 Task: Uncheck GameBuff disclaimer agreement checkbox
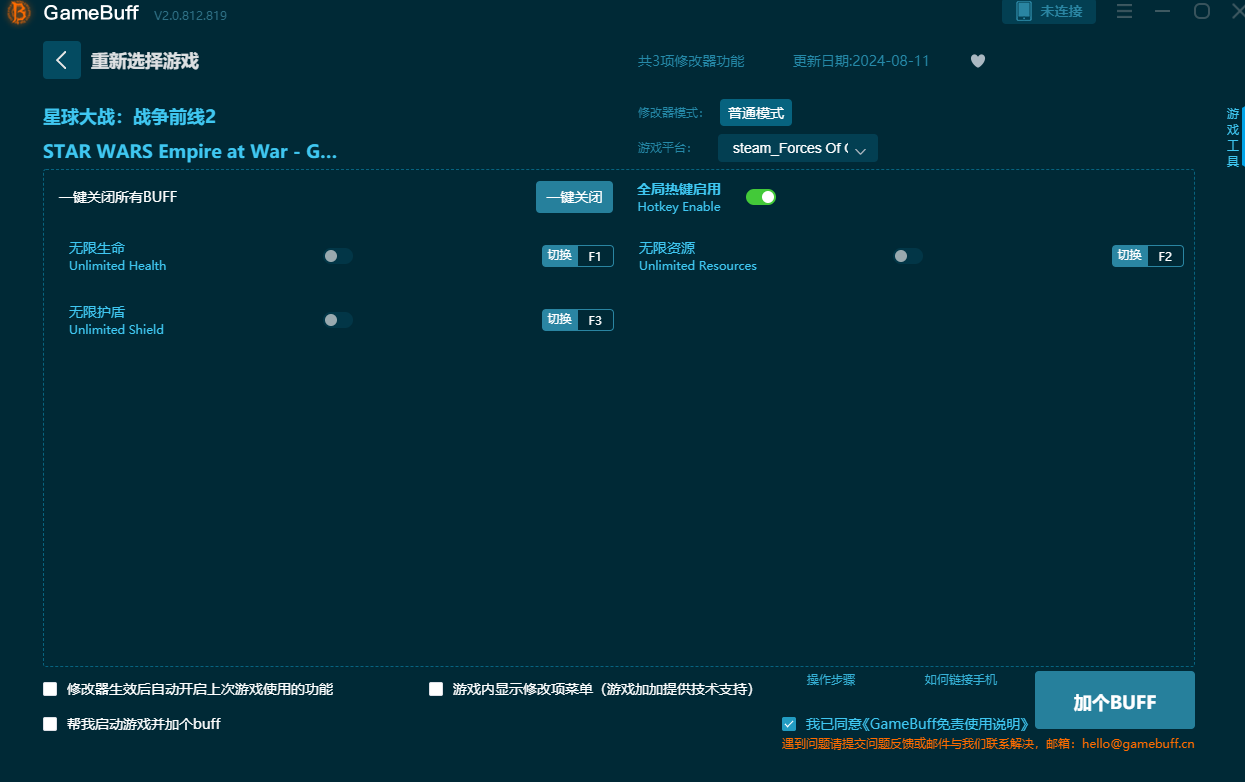click(789, 724)
